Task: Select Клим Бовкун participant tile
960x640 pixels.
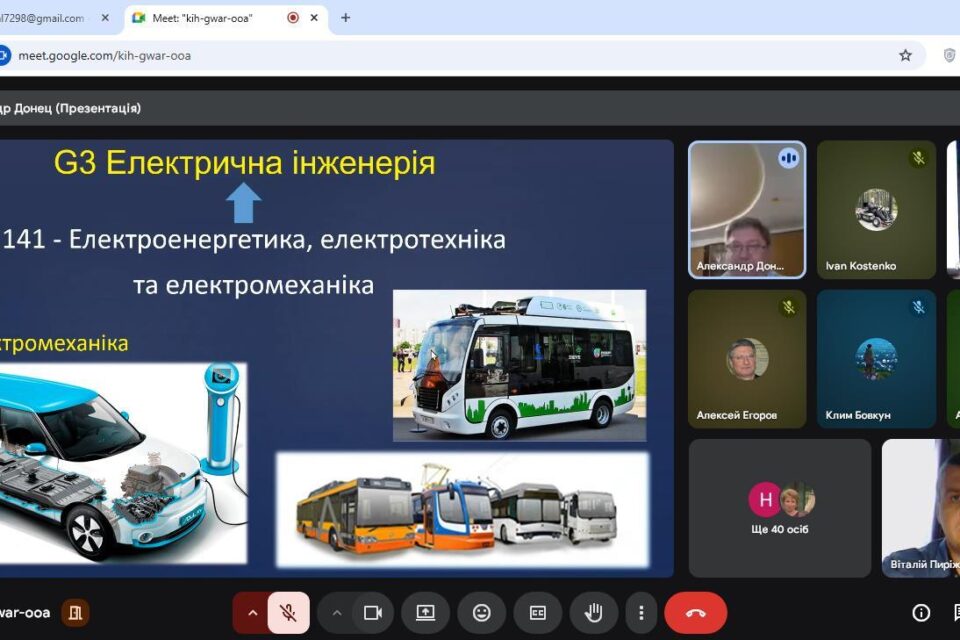Action: 876,359
